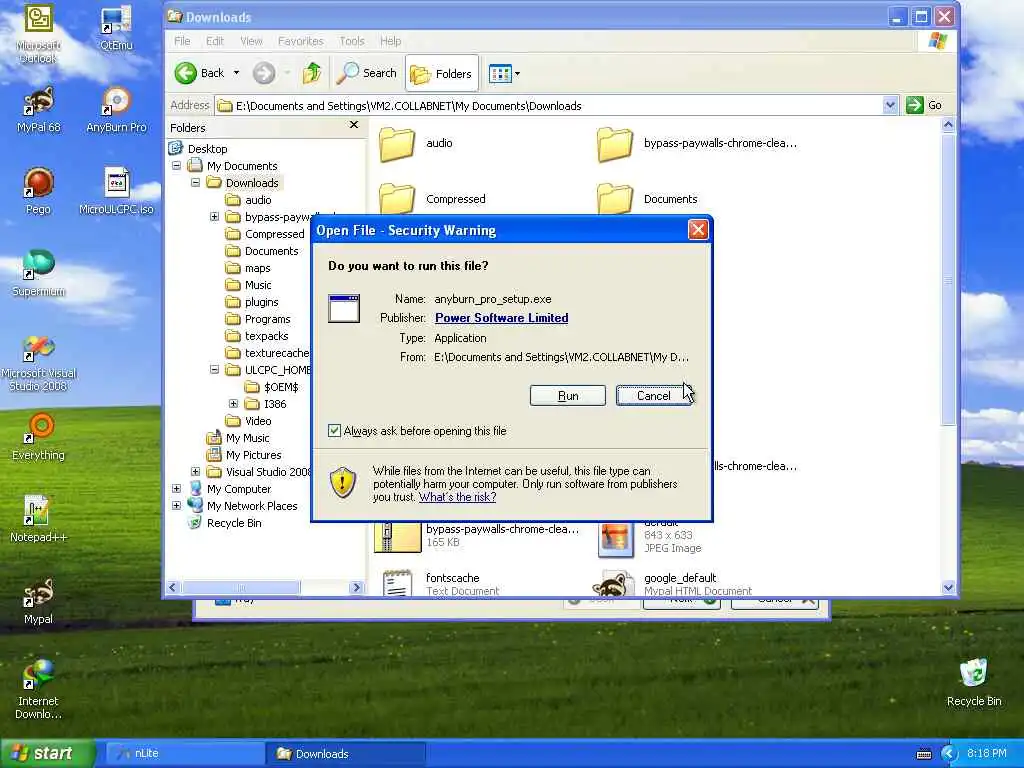1024x768 pixels.
Task: Close the Folders pane with X
Action: click(x=354, y=125)
